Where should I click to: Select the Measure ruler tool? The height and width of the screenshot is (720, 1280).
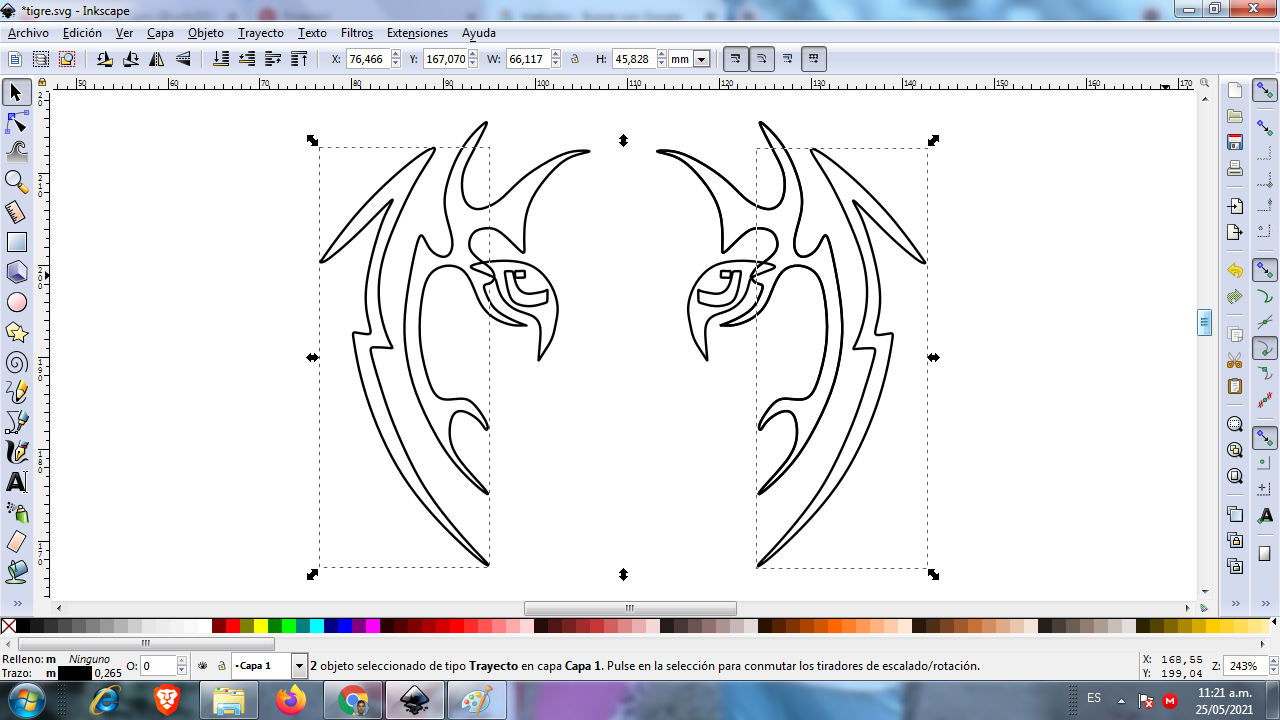tap(16, 212)
